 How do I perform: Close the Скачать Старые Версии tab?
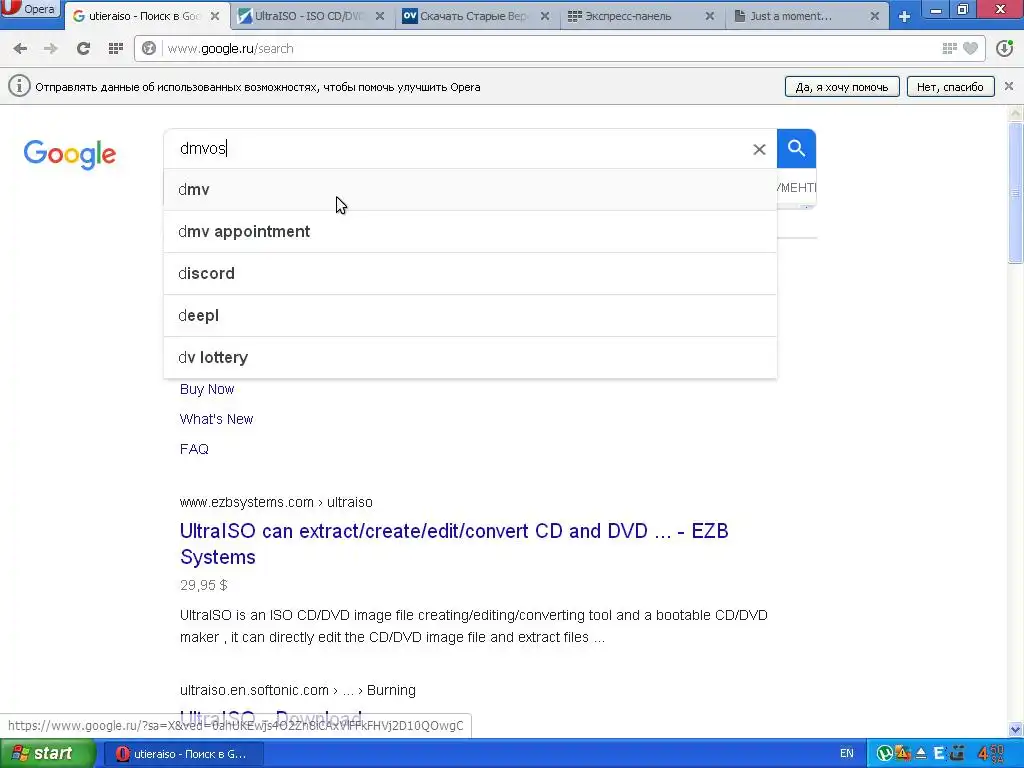tap(545, 16)
